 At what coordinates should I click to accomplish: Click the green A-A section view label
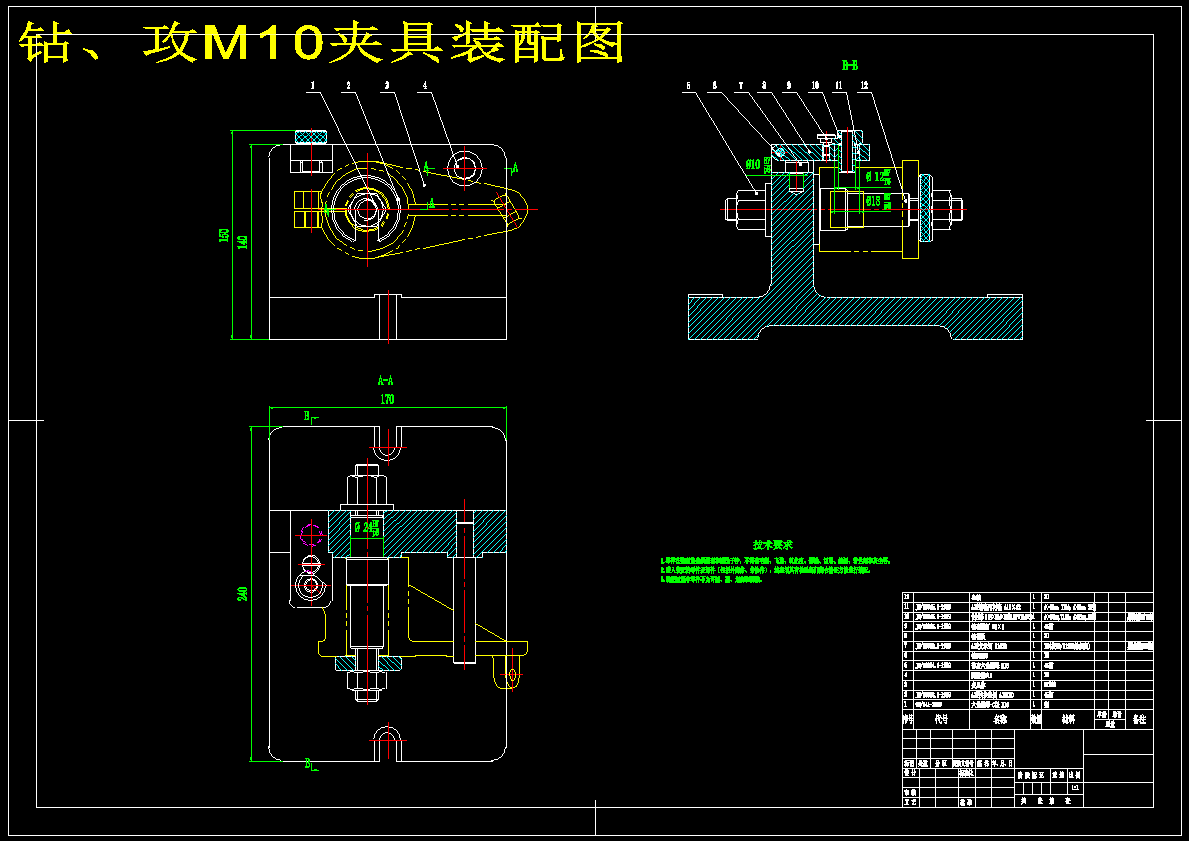pos(385,380)
